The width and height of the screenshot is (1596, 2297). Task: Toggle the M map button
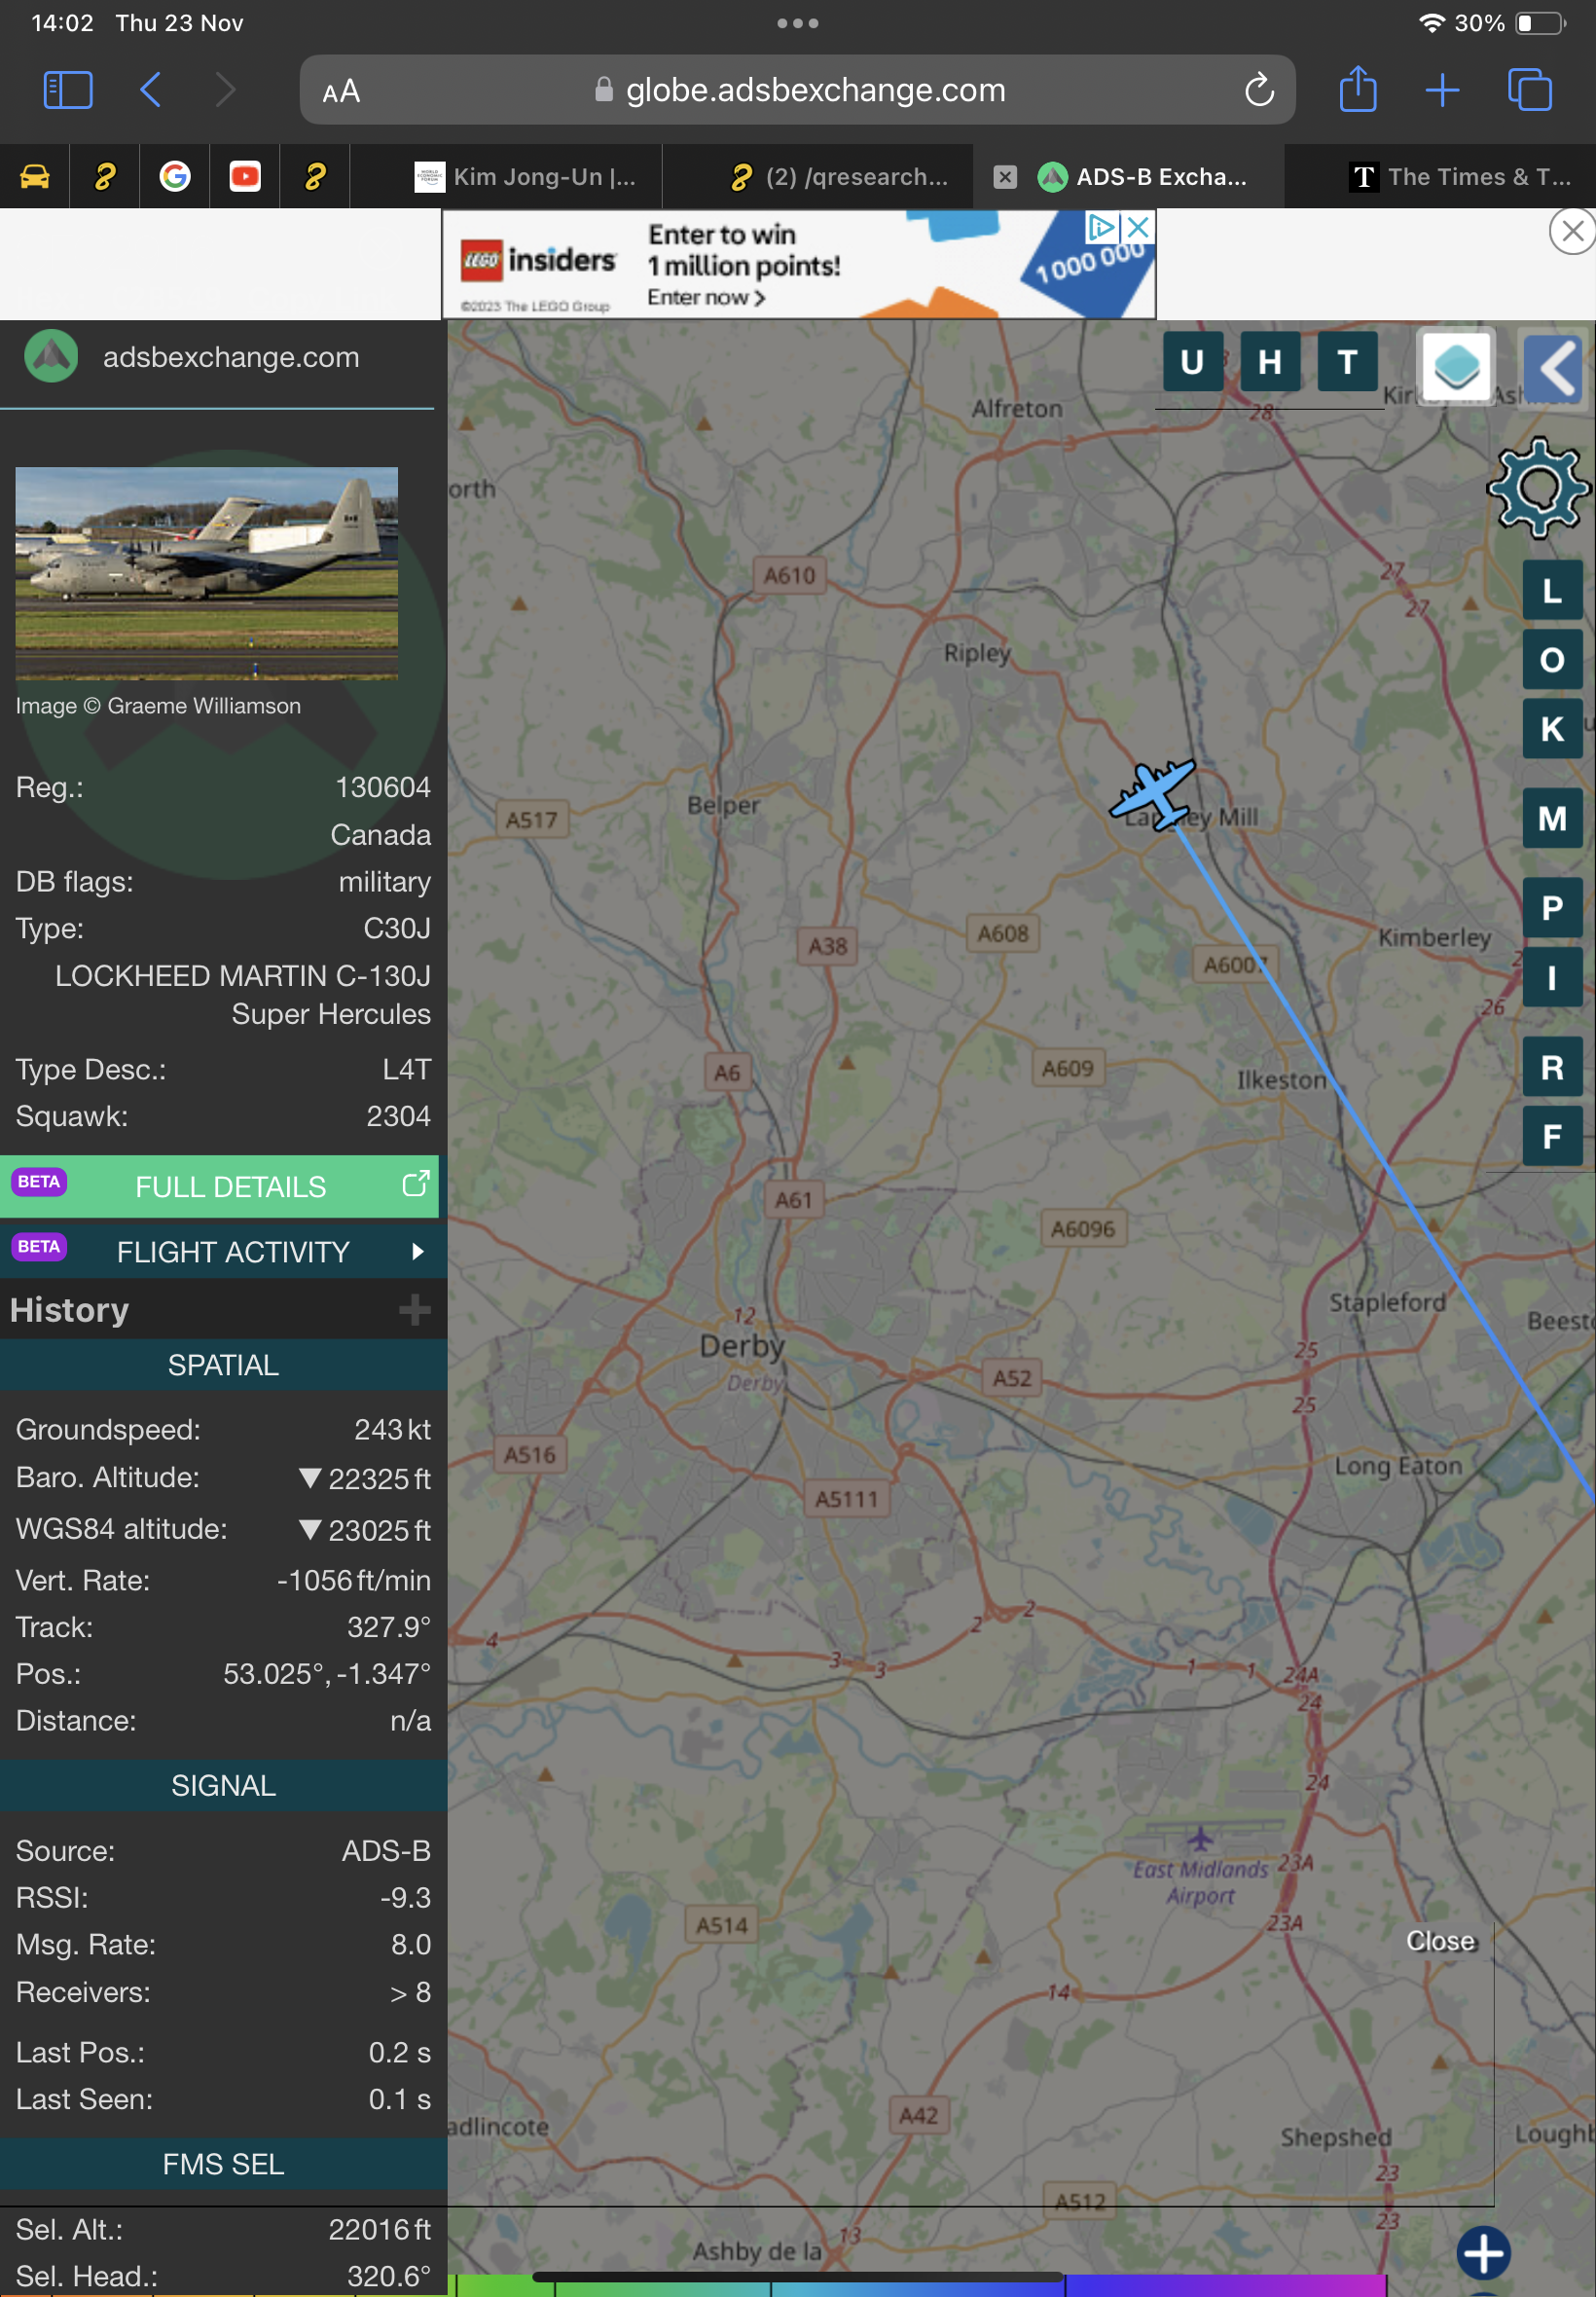pyautogui.click(x=1552, y=819)
